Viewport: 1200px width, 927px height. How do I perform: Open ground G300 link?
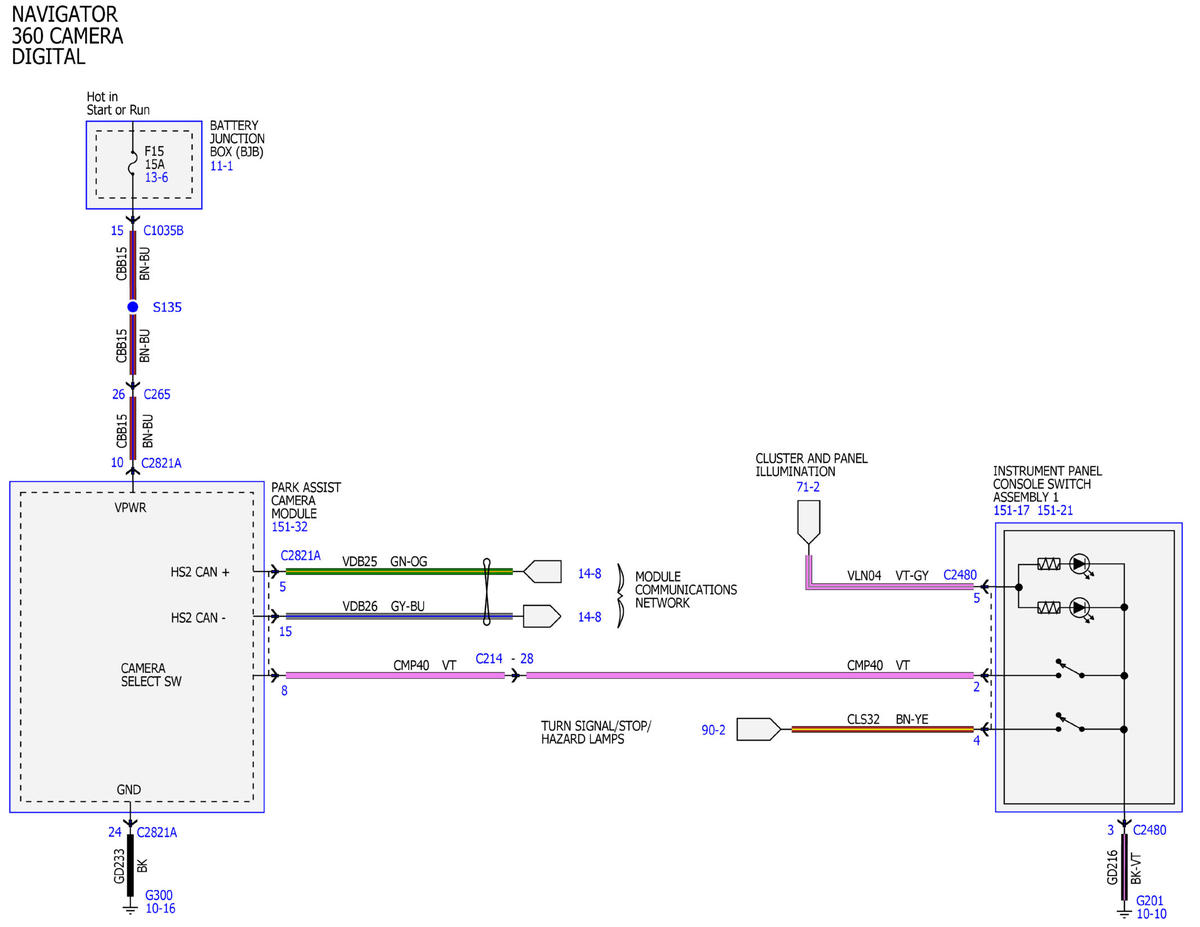(x=160, y=896)
